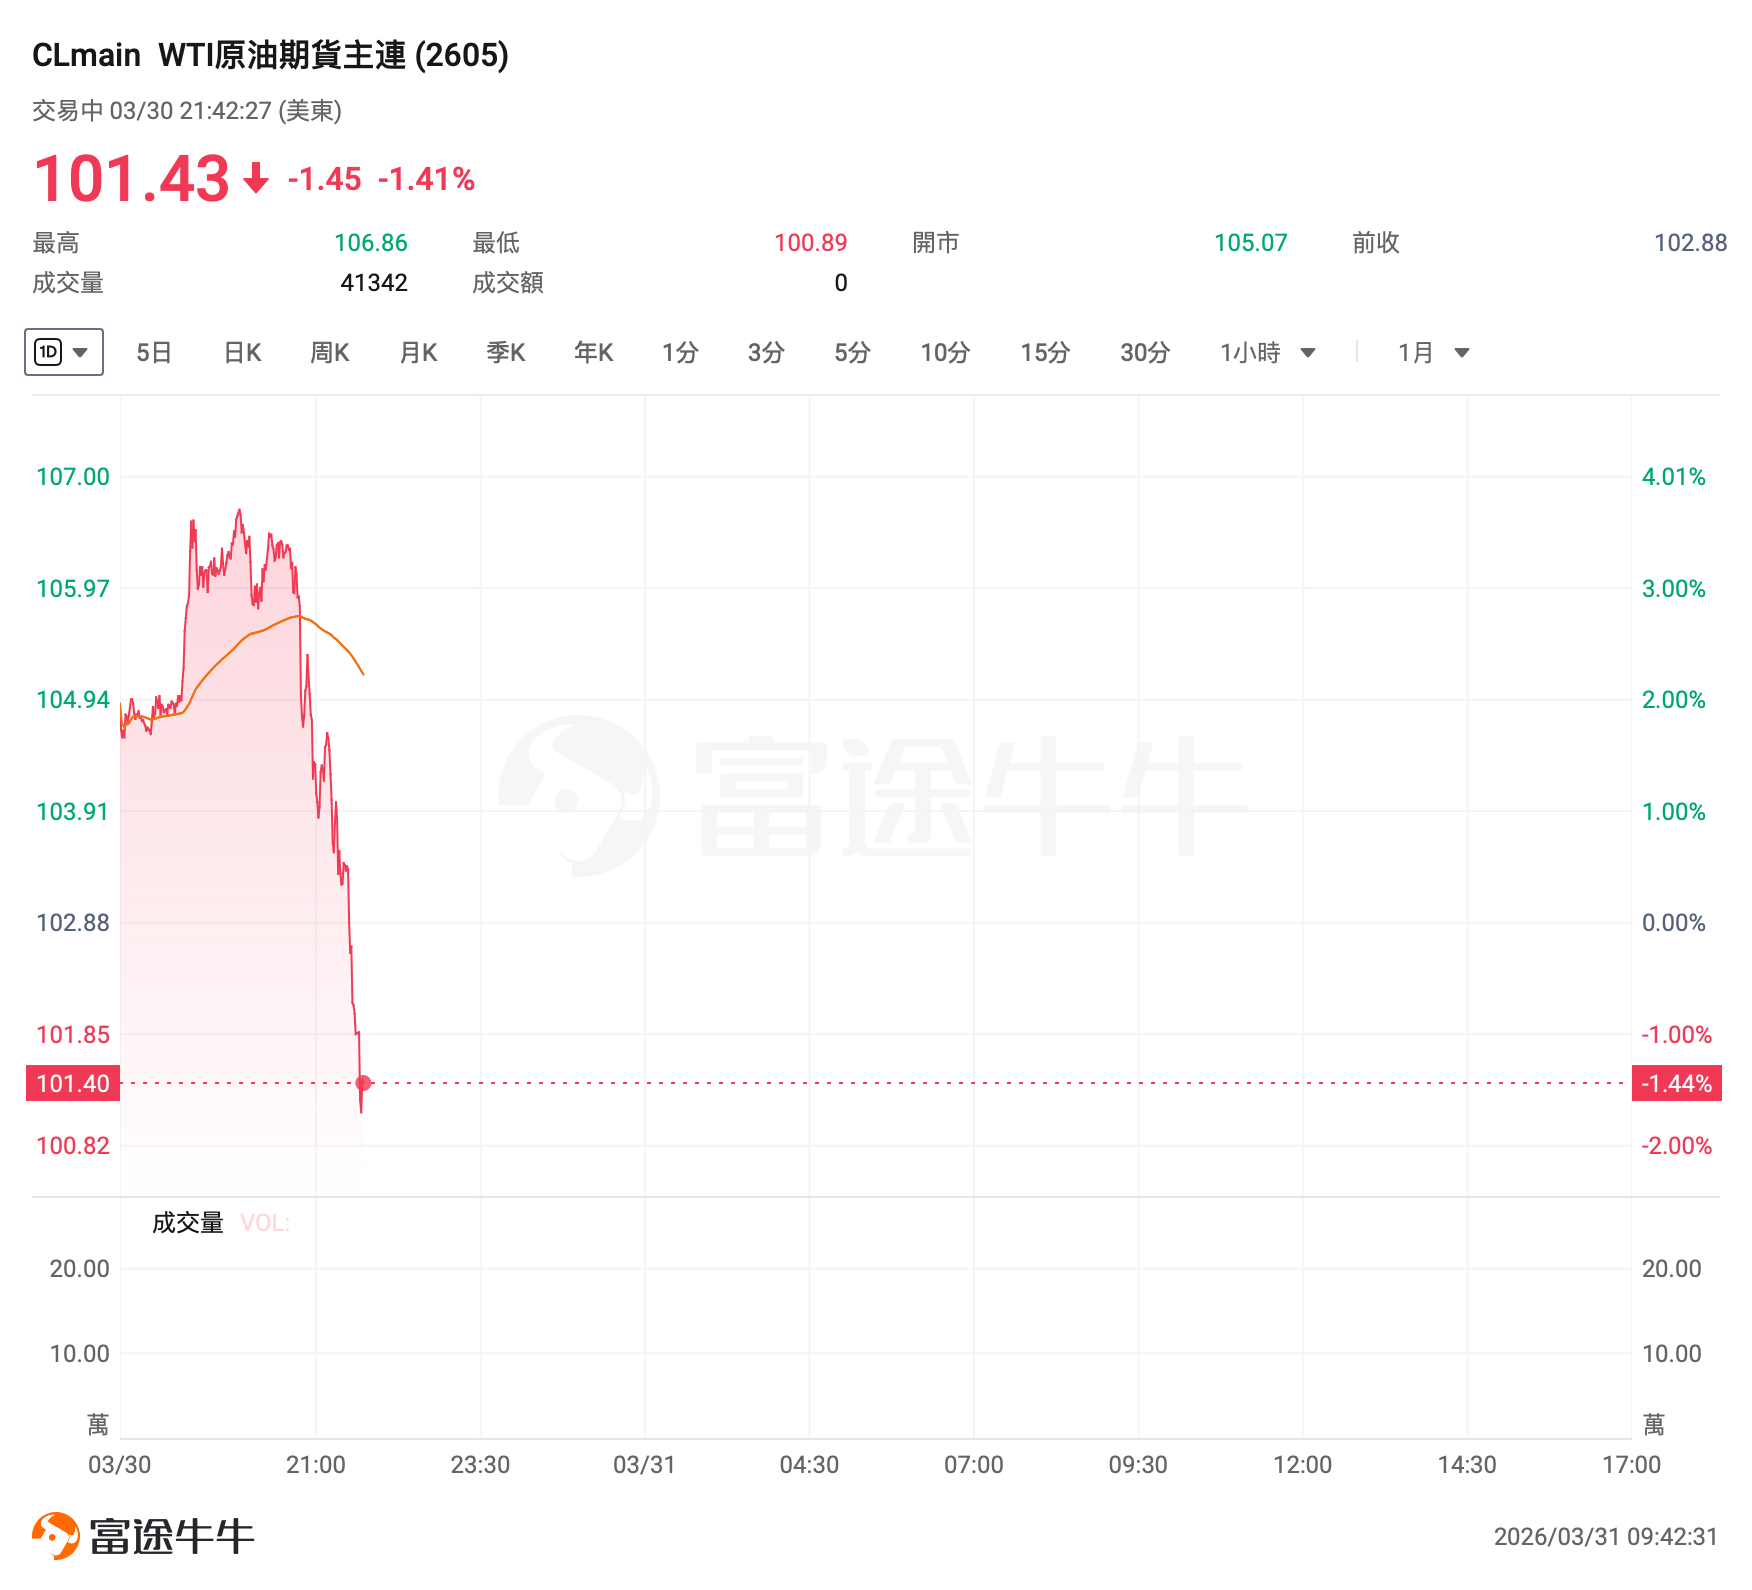The height and width of the screenshot is (1590, 1752).
Task: Pick the 30分 interval
Action: [1145, 353]
